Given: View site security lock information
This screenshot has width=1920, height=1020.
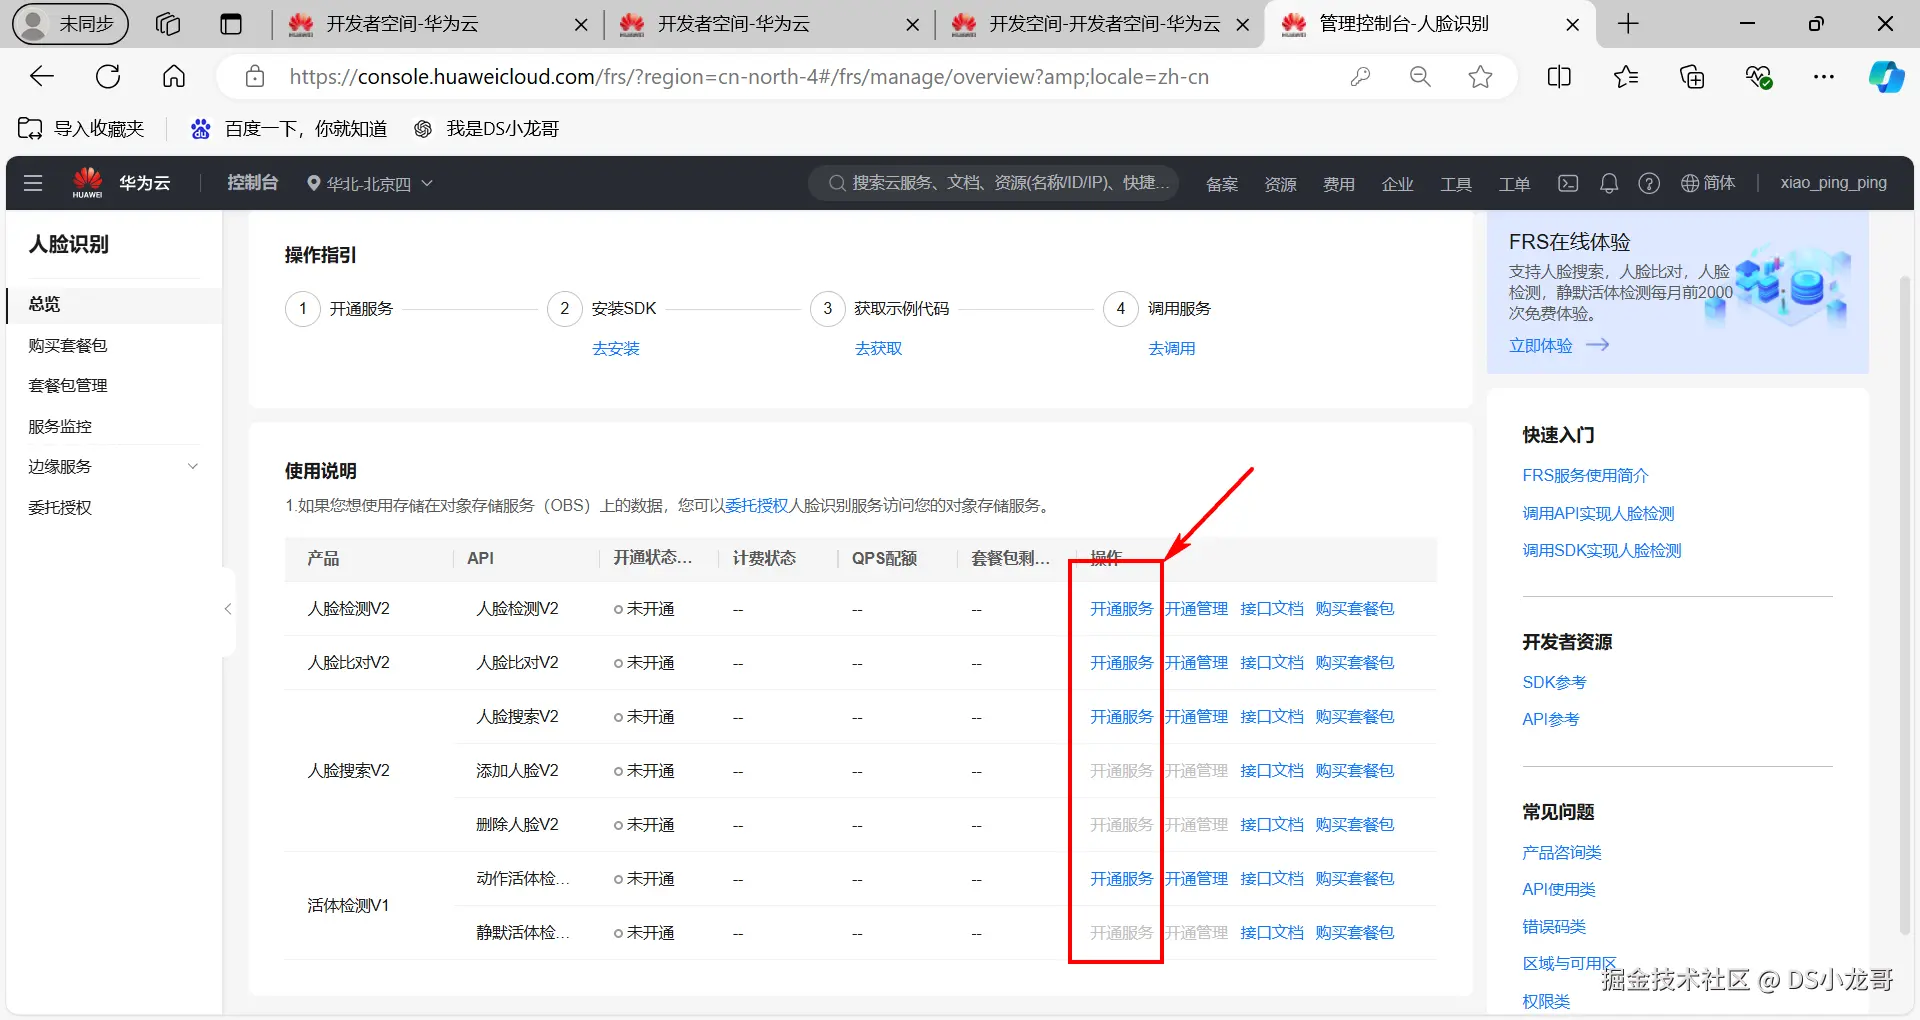Looking at the screenshot, I should [255, 76].
